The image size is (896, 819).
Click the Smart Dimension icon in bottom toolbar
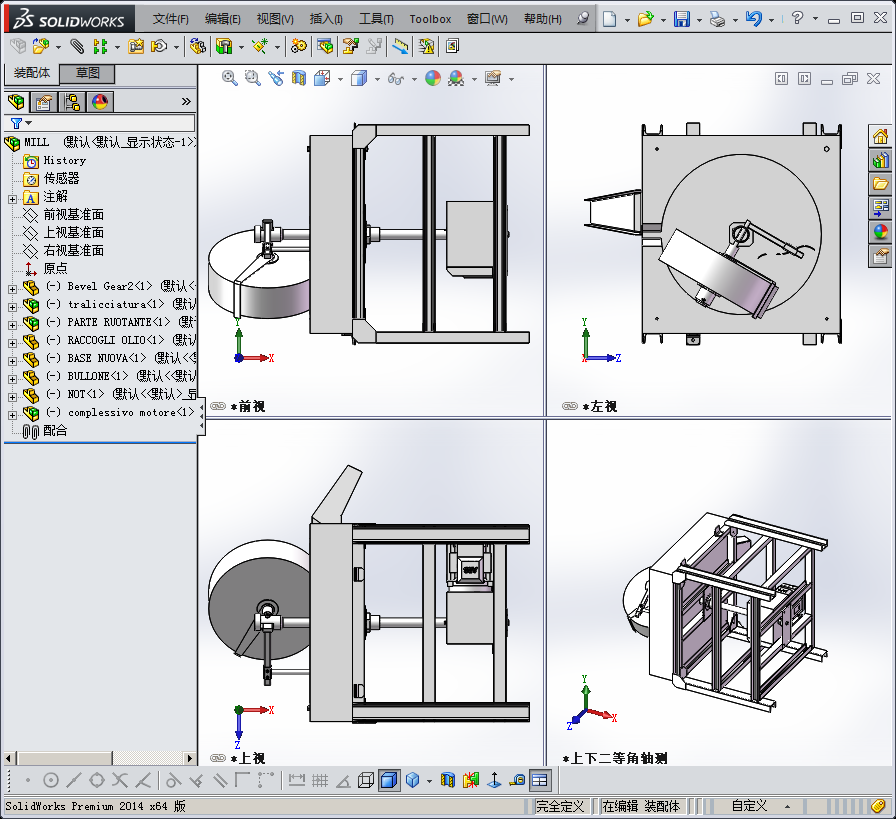[297, 780]
